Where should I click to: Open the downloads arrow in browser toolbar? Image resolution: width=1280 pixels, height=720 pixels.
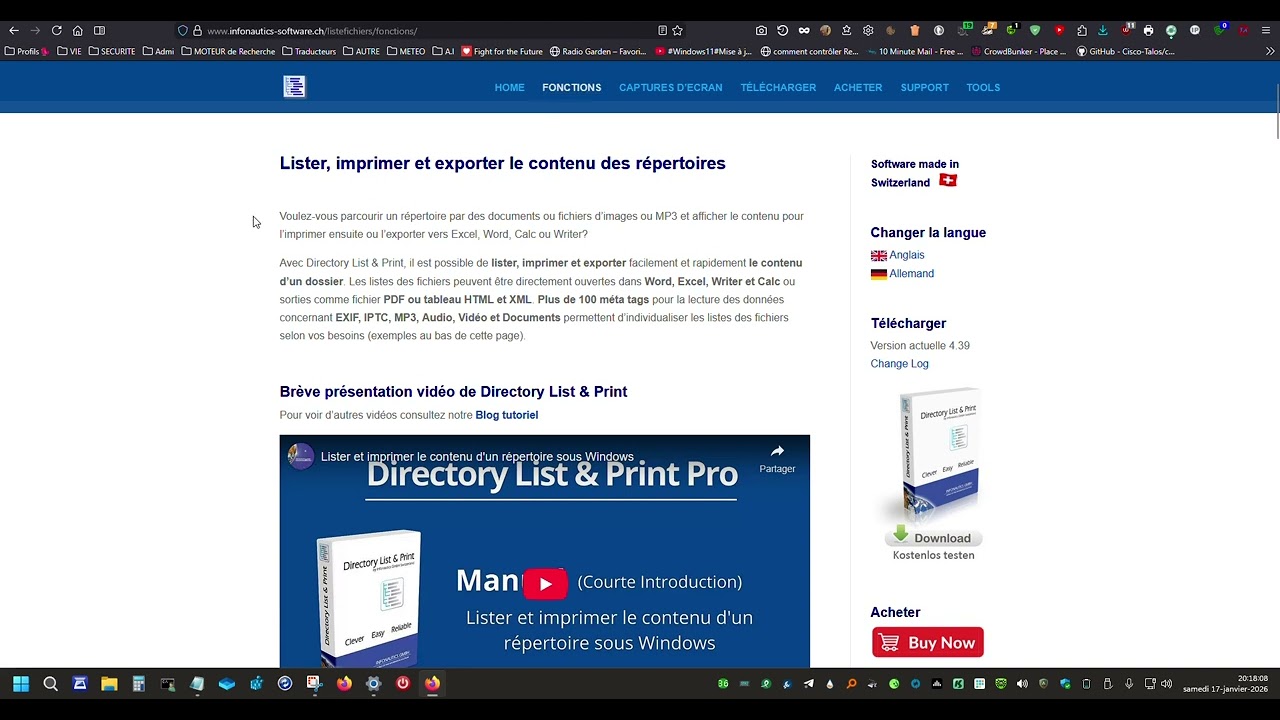(1102, 31)
